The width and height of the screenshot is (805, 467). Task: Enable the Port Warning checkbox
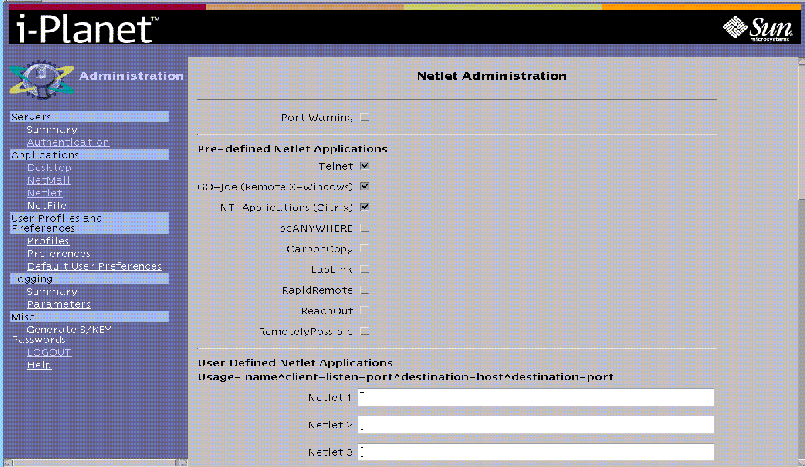(365, 118)
